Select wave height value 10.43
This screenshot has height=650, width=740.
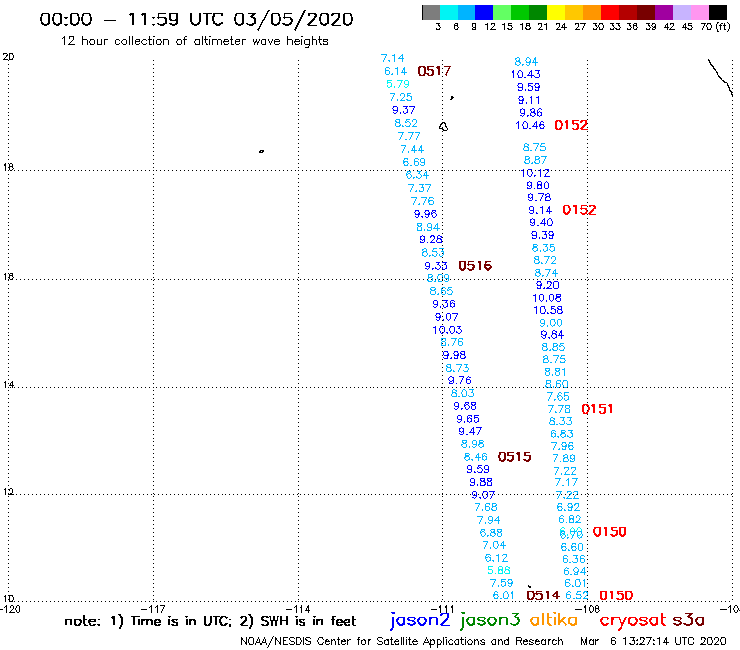coord(526,74)
